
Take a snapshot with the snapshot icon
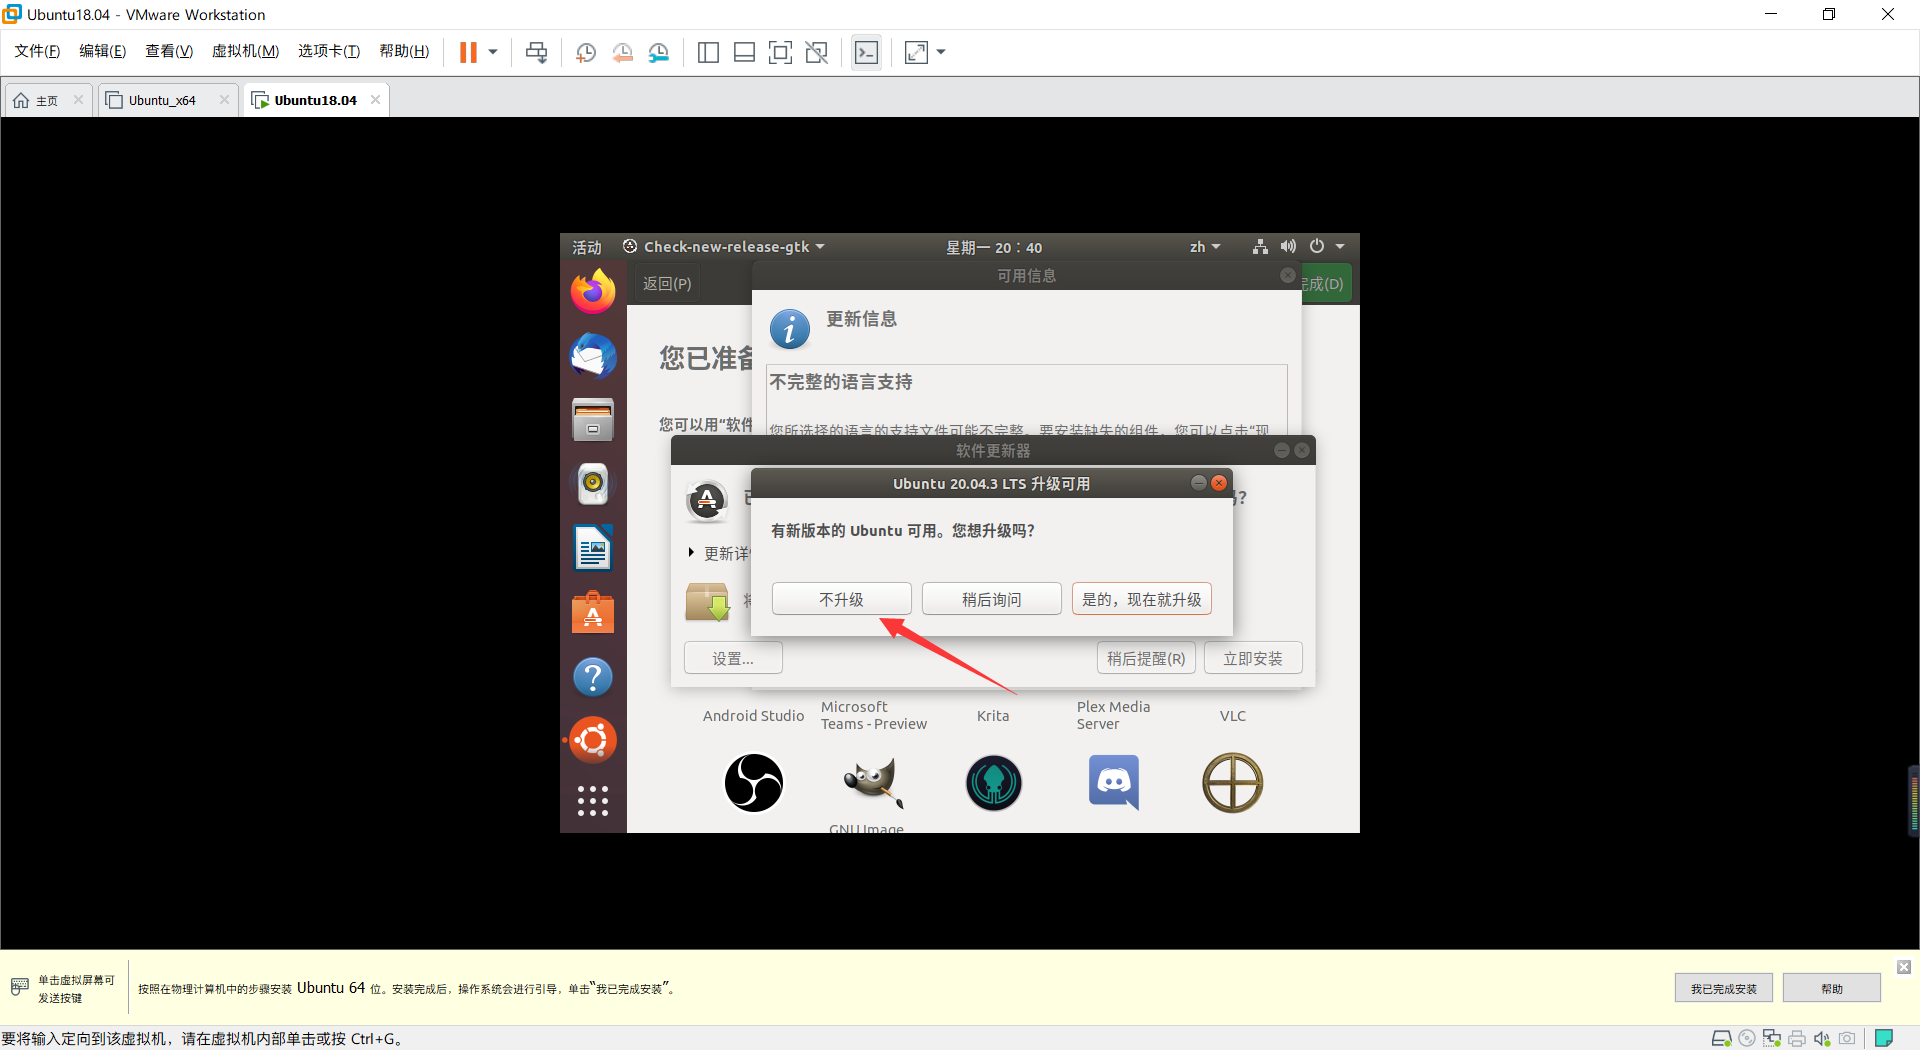[x=586, y=52]
